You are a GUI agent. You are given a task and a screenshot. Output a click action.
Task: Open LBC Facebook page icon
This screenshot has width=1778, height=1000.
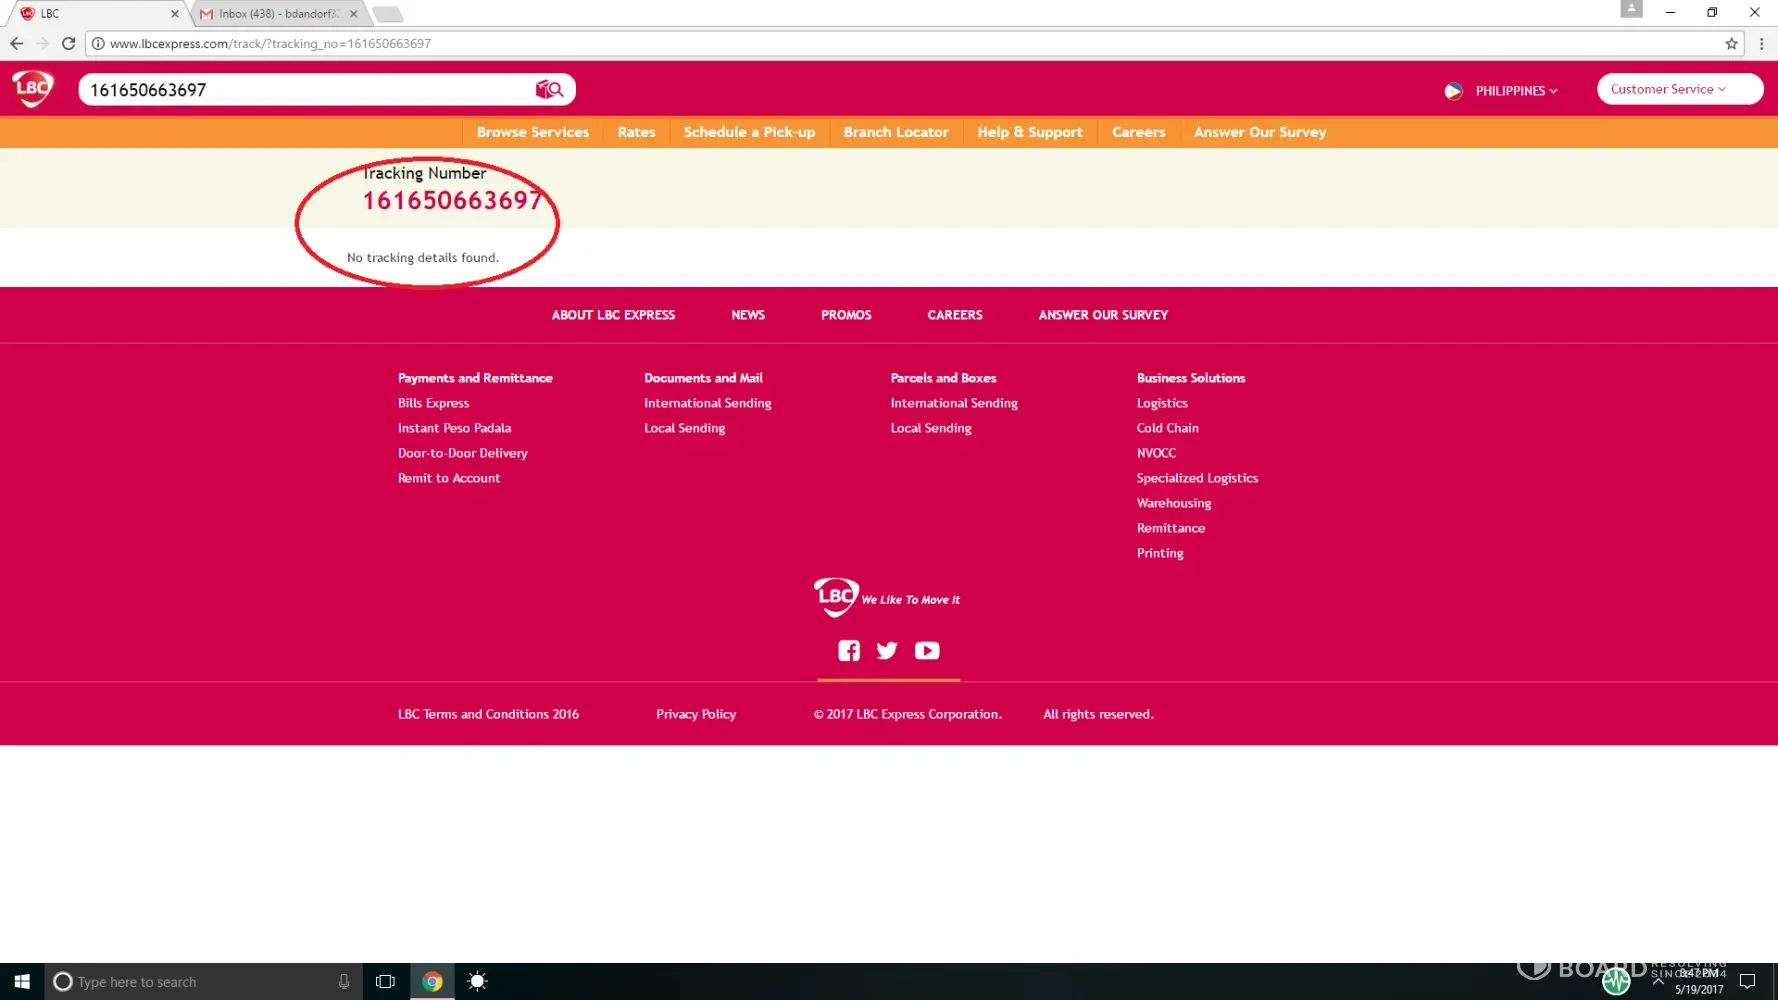[848, 651]
